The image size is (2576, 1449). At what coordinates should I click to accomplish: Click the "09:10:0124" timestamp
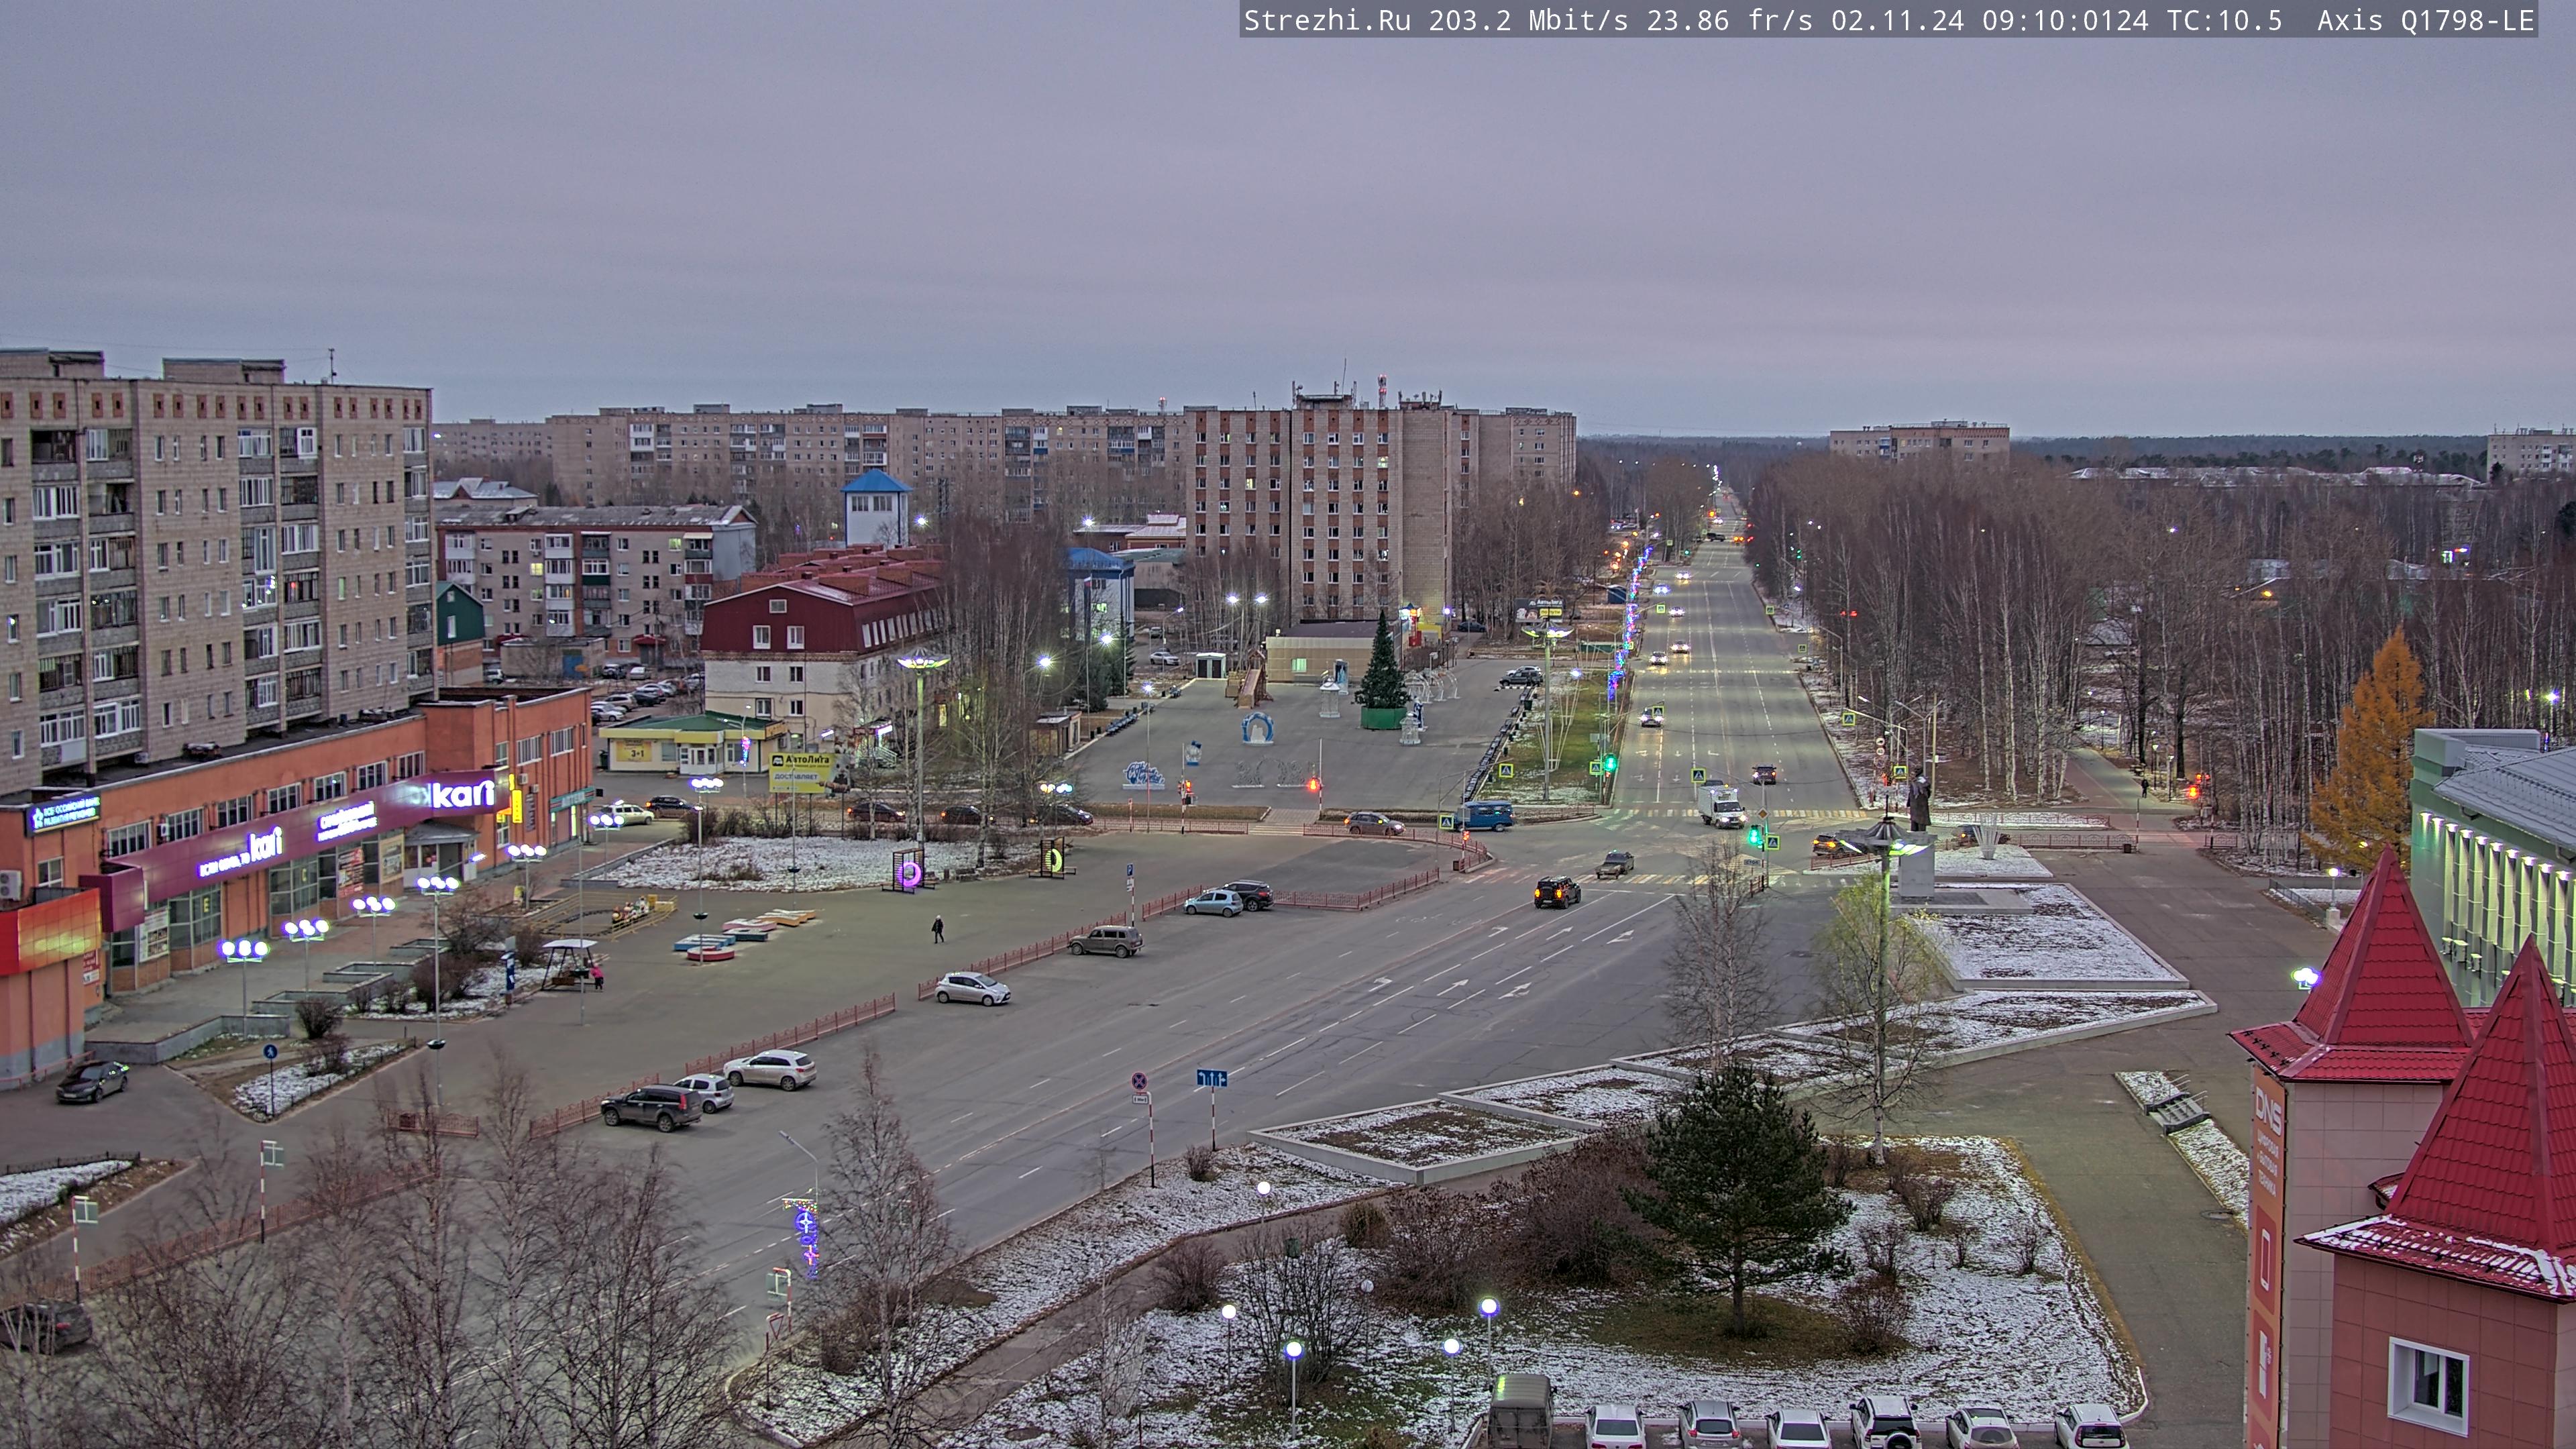point(2065,20)
